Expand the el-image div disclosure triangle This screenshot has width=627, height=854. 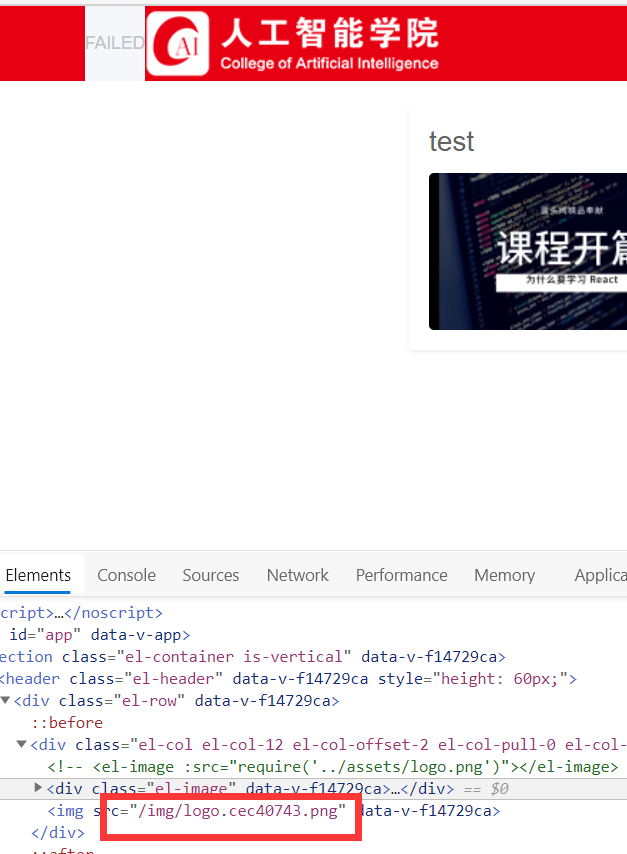coord(38,788)
